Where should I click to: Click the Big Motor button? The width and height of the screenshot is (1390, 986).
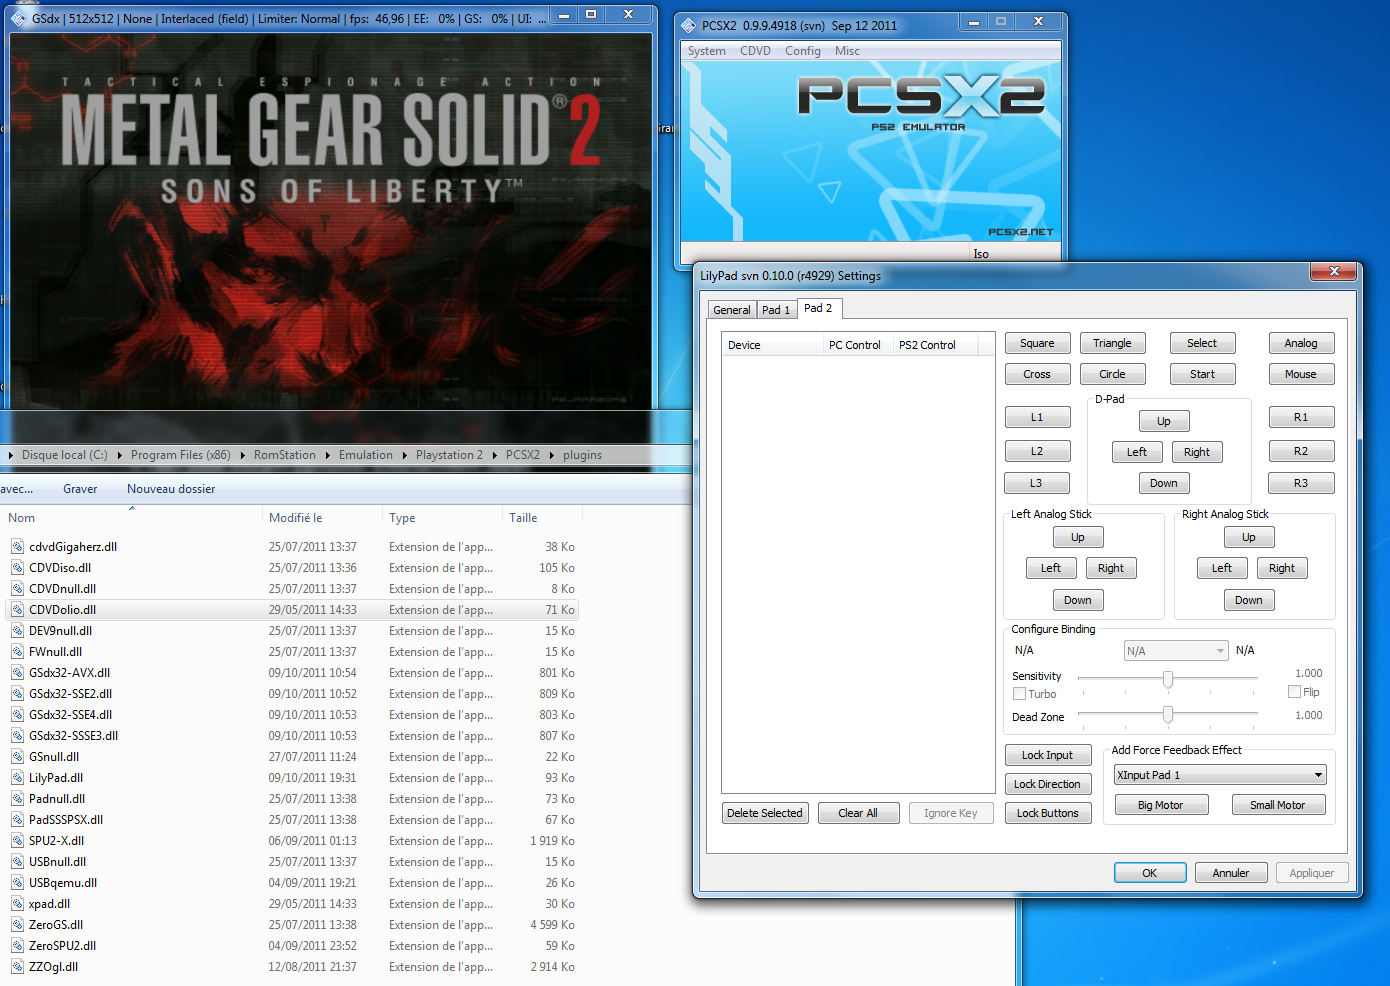[1160, 805]
